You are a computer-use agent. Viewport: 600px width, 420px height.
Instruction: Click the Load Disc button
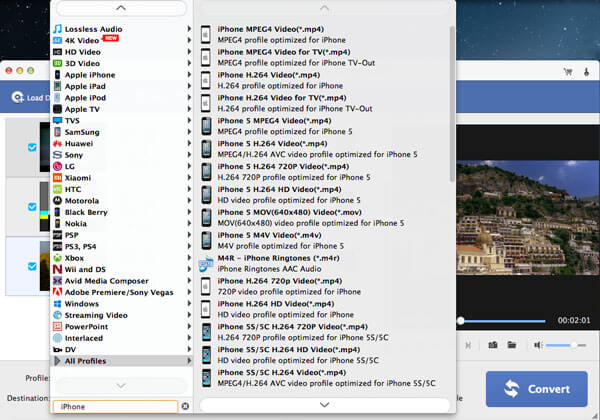pos(31,98)
